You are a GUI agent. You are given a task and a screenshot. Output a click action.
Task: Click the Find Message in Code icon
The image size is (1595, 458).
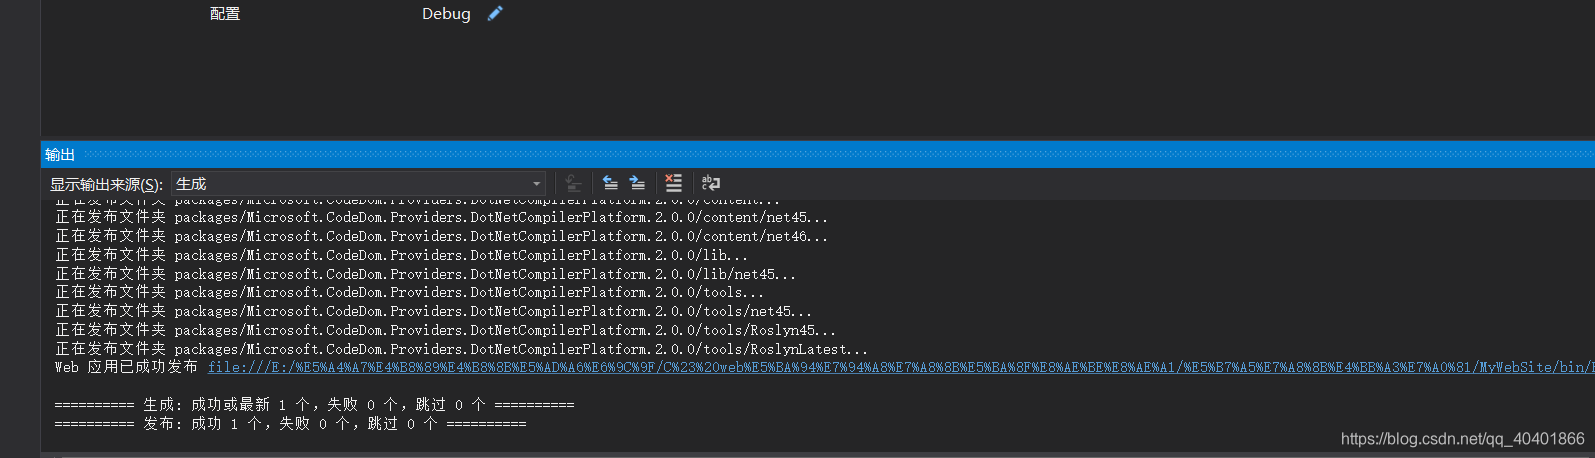(x=573, y=183)
